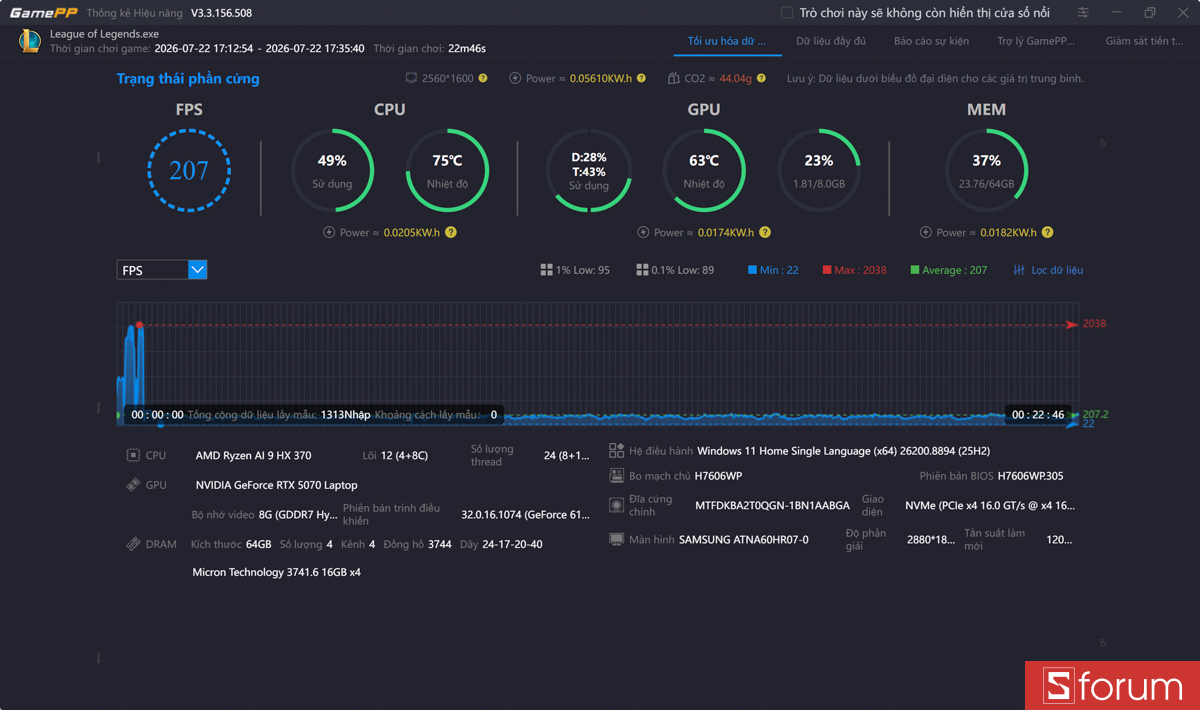Click the help icon beside CO2 44.04g
This screenshot has width=1200, height=710.
(x=762, y=78)
